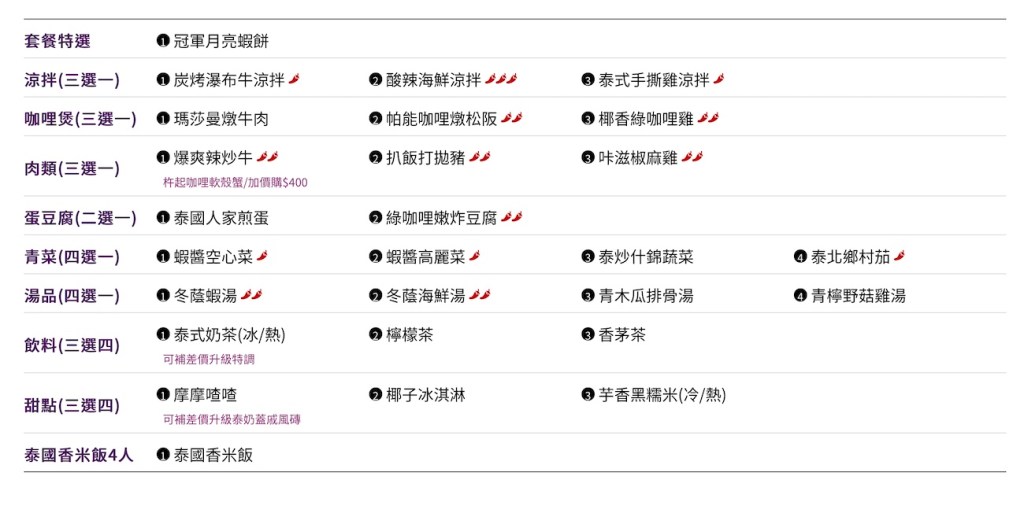Click the number 3 bullet before 香茅茶
This screenshot has height=513, width=1024.
click(588, 335)
